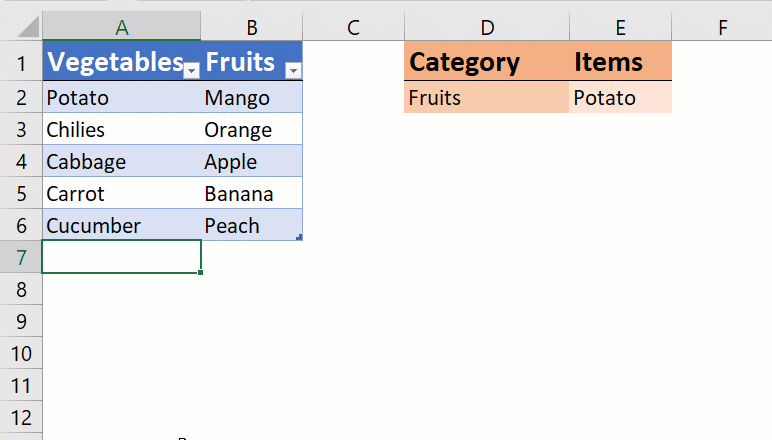Click the table resize handle below Peach

click(x=299, y=237)
